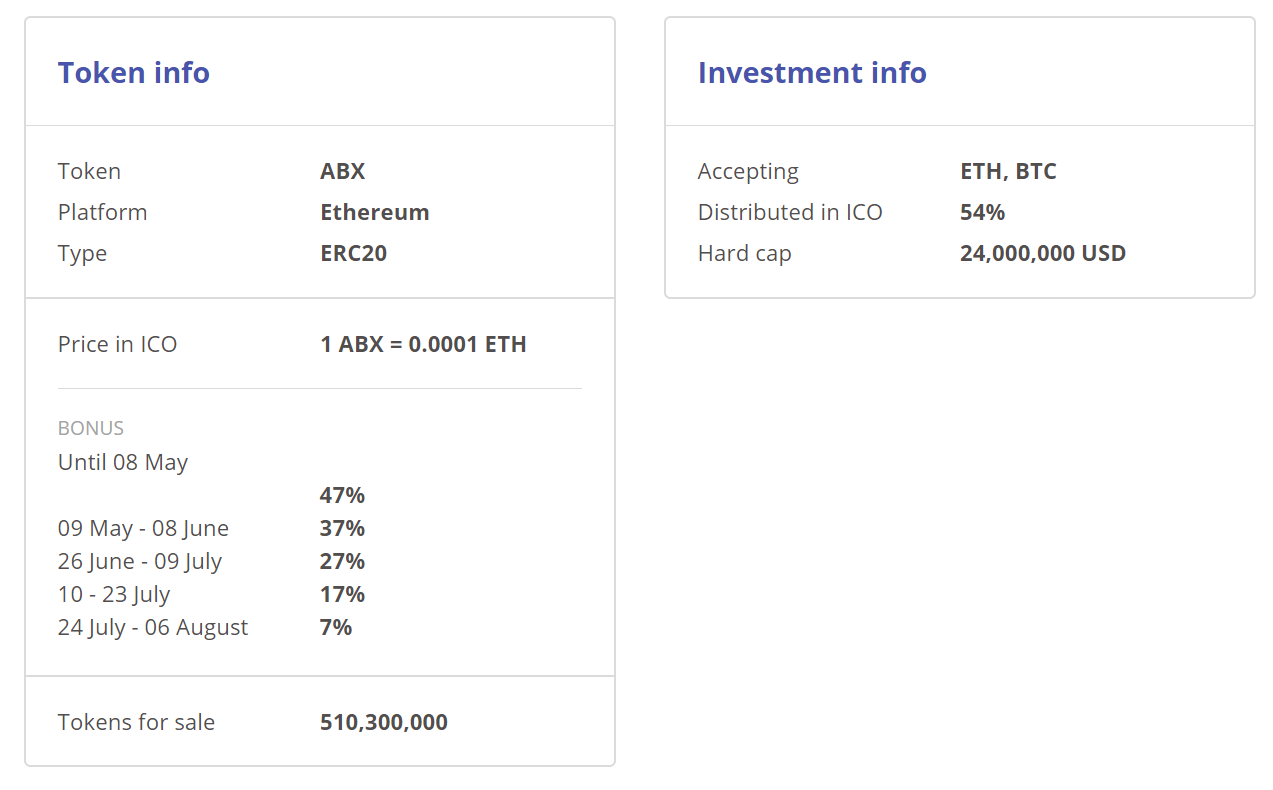Click the hard cap 24,000,000 USD

point(1043,253)
